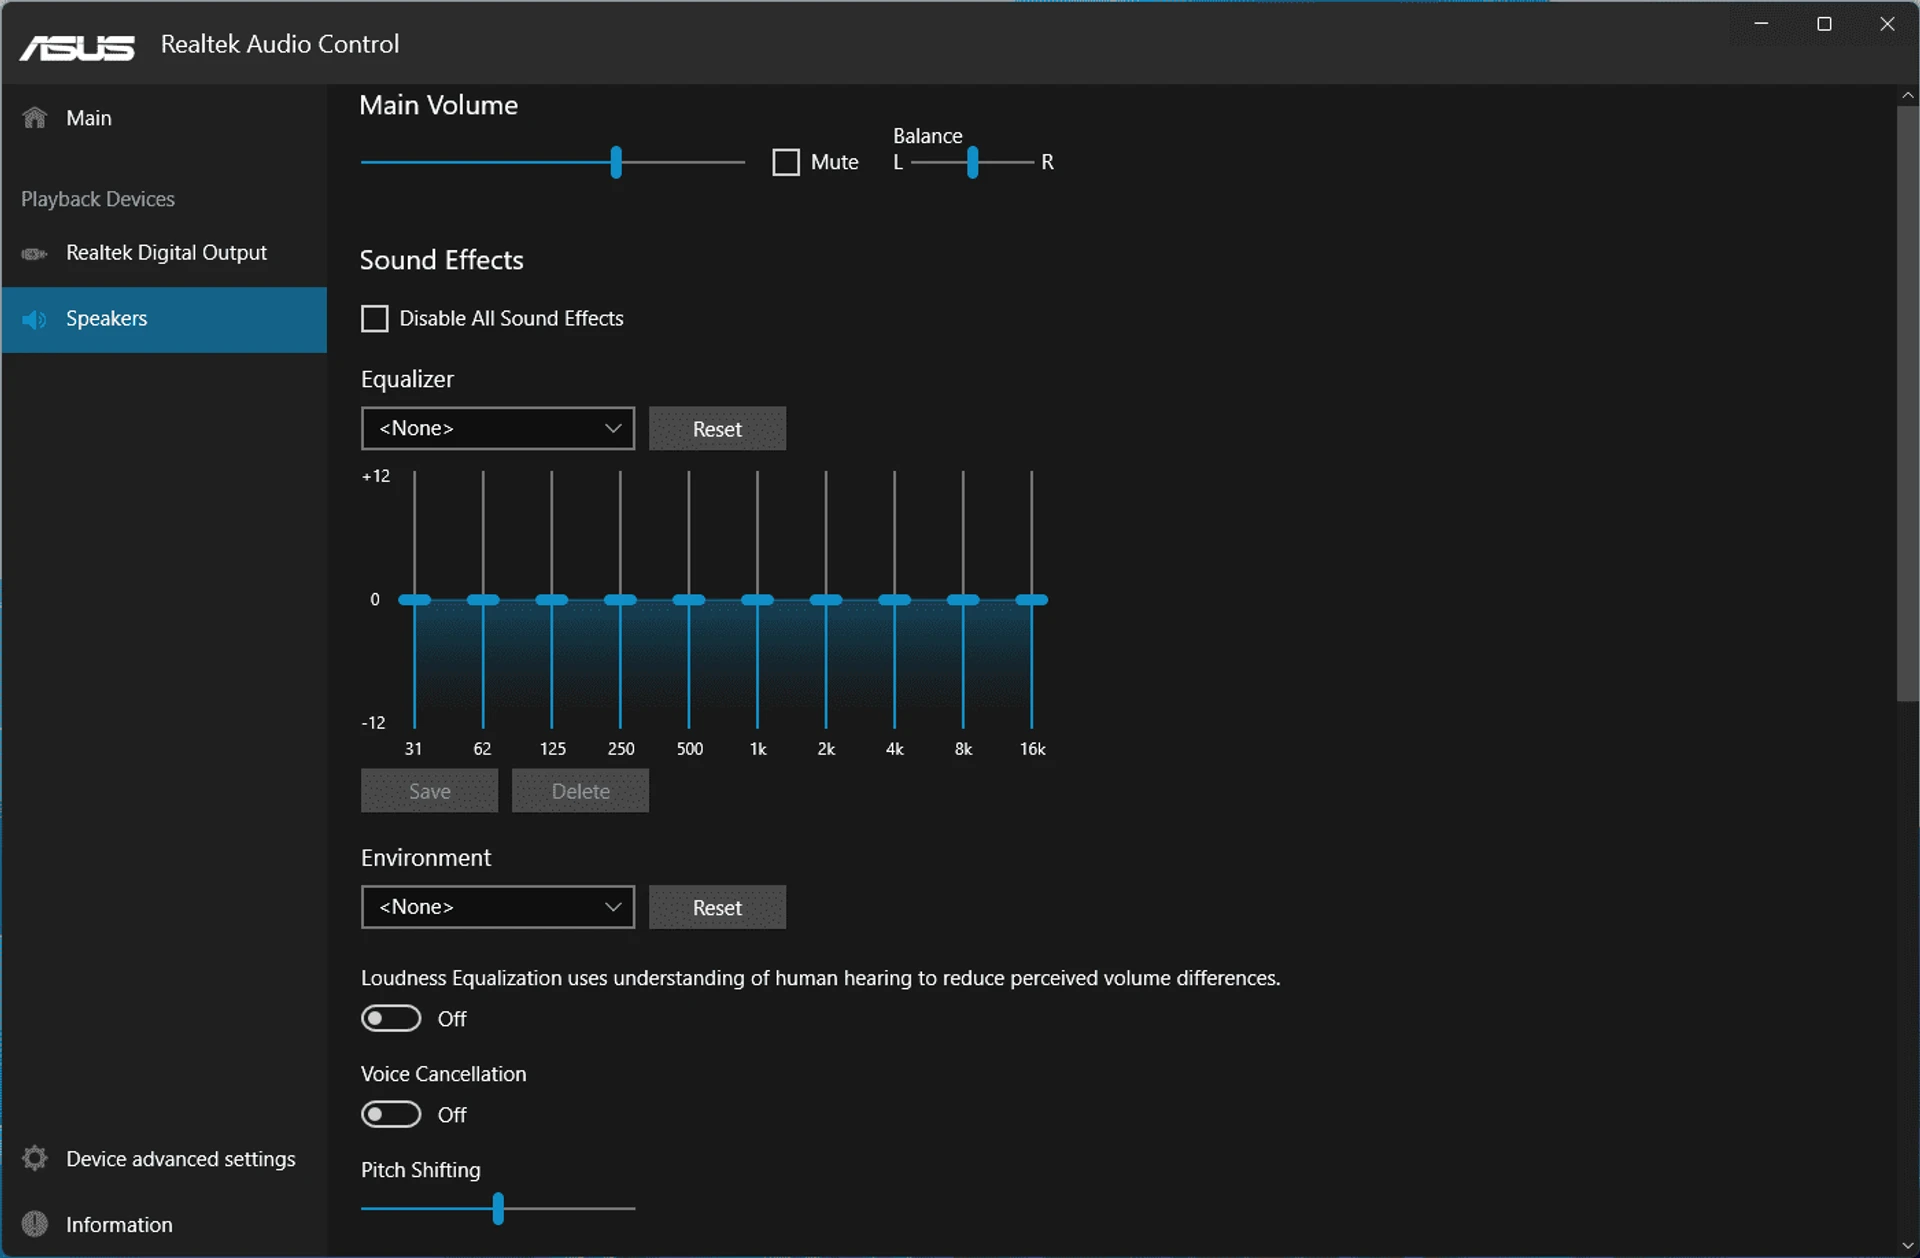The height and width of the screenshot is (1258, 1920).
Task: Click the Main home icon
Action: pos(35,118)
